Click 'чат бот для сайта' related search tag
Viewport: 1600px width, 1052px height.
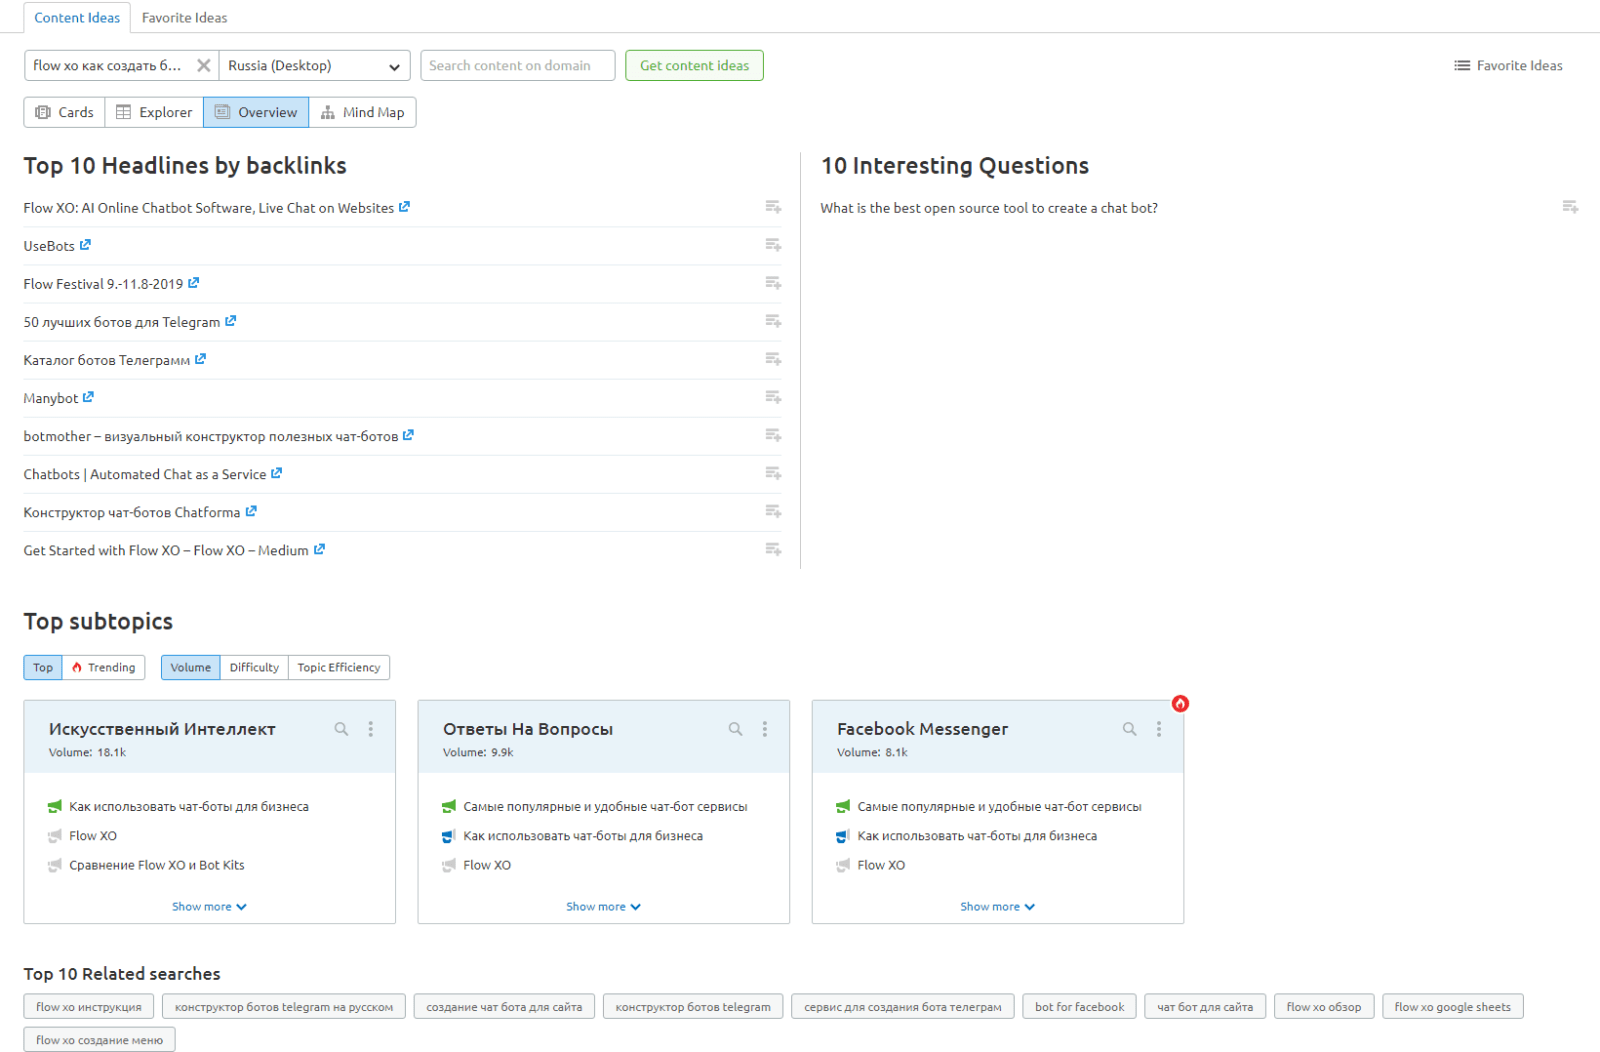[x=1205, y=1007]
